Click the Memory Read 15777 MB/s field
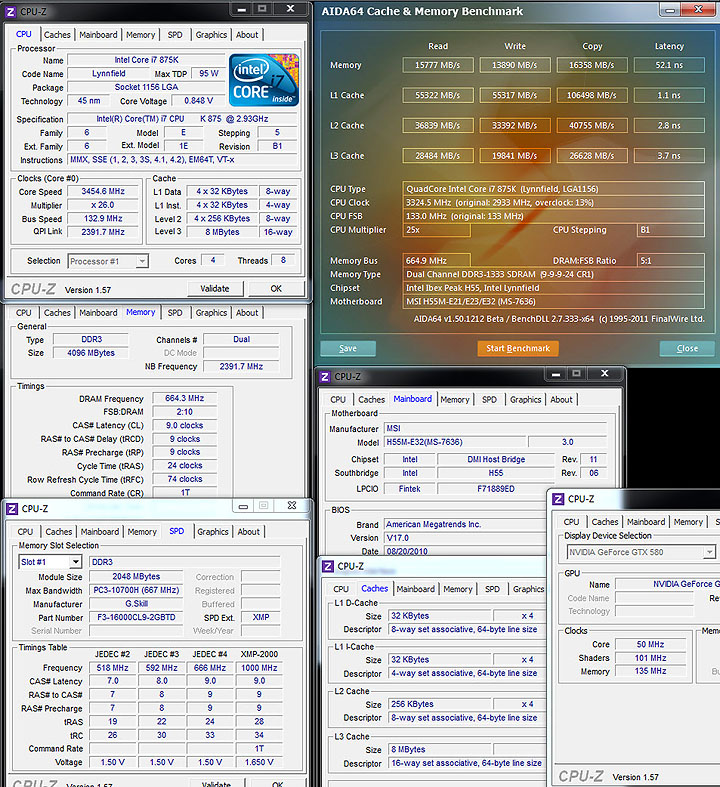Viewport: 720px width, 787px height. 438,65
